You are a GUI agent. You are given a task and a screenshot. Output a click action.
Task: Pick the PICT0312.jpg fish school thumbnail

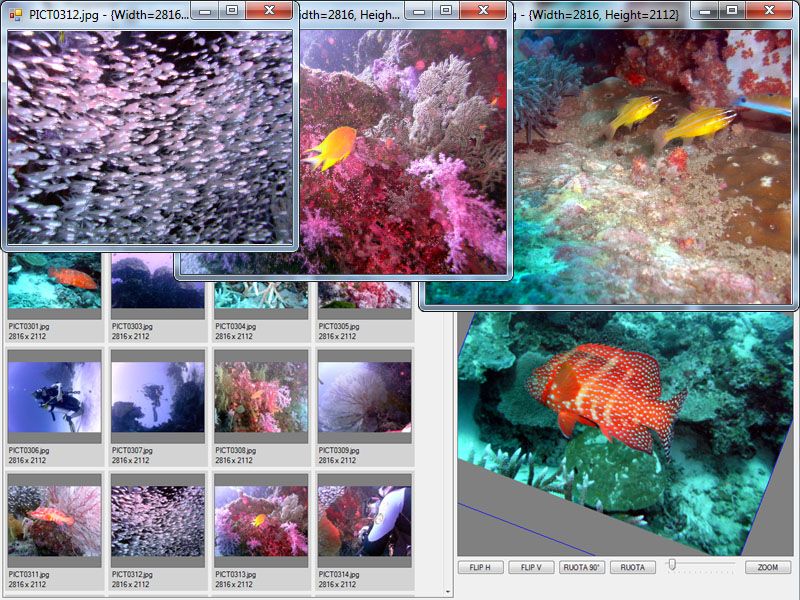point(158,521)
